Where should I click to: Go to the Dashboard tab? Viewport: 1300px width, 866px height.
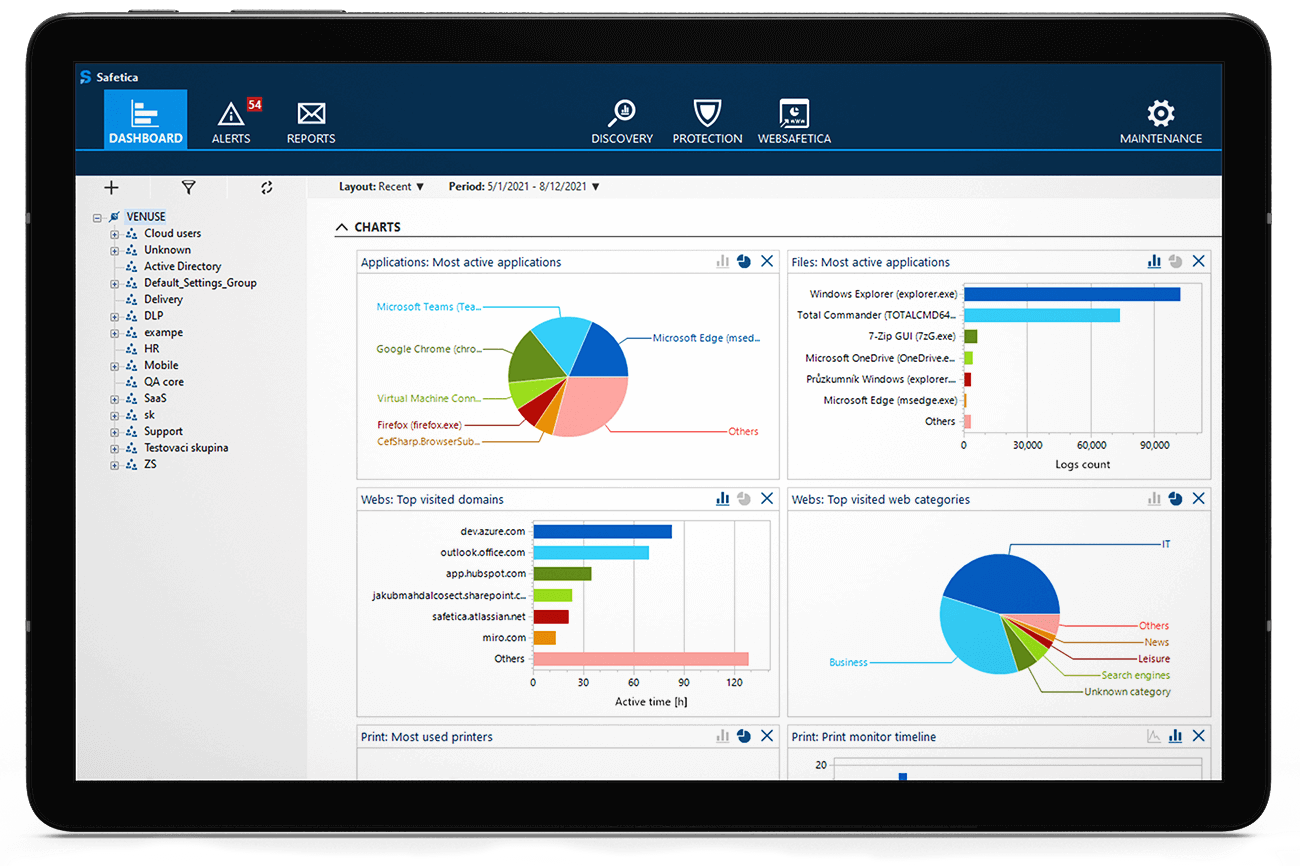pos(145,122)
